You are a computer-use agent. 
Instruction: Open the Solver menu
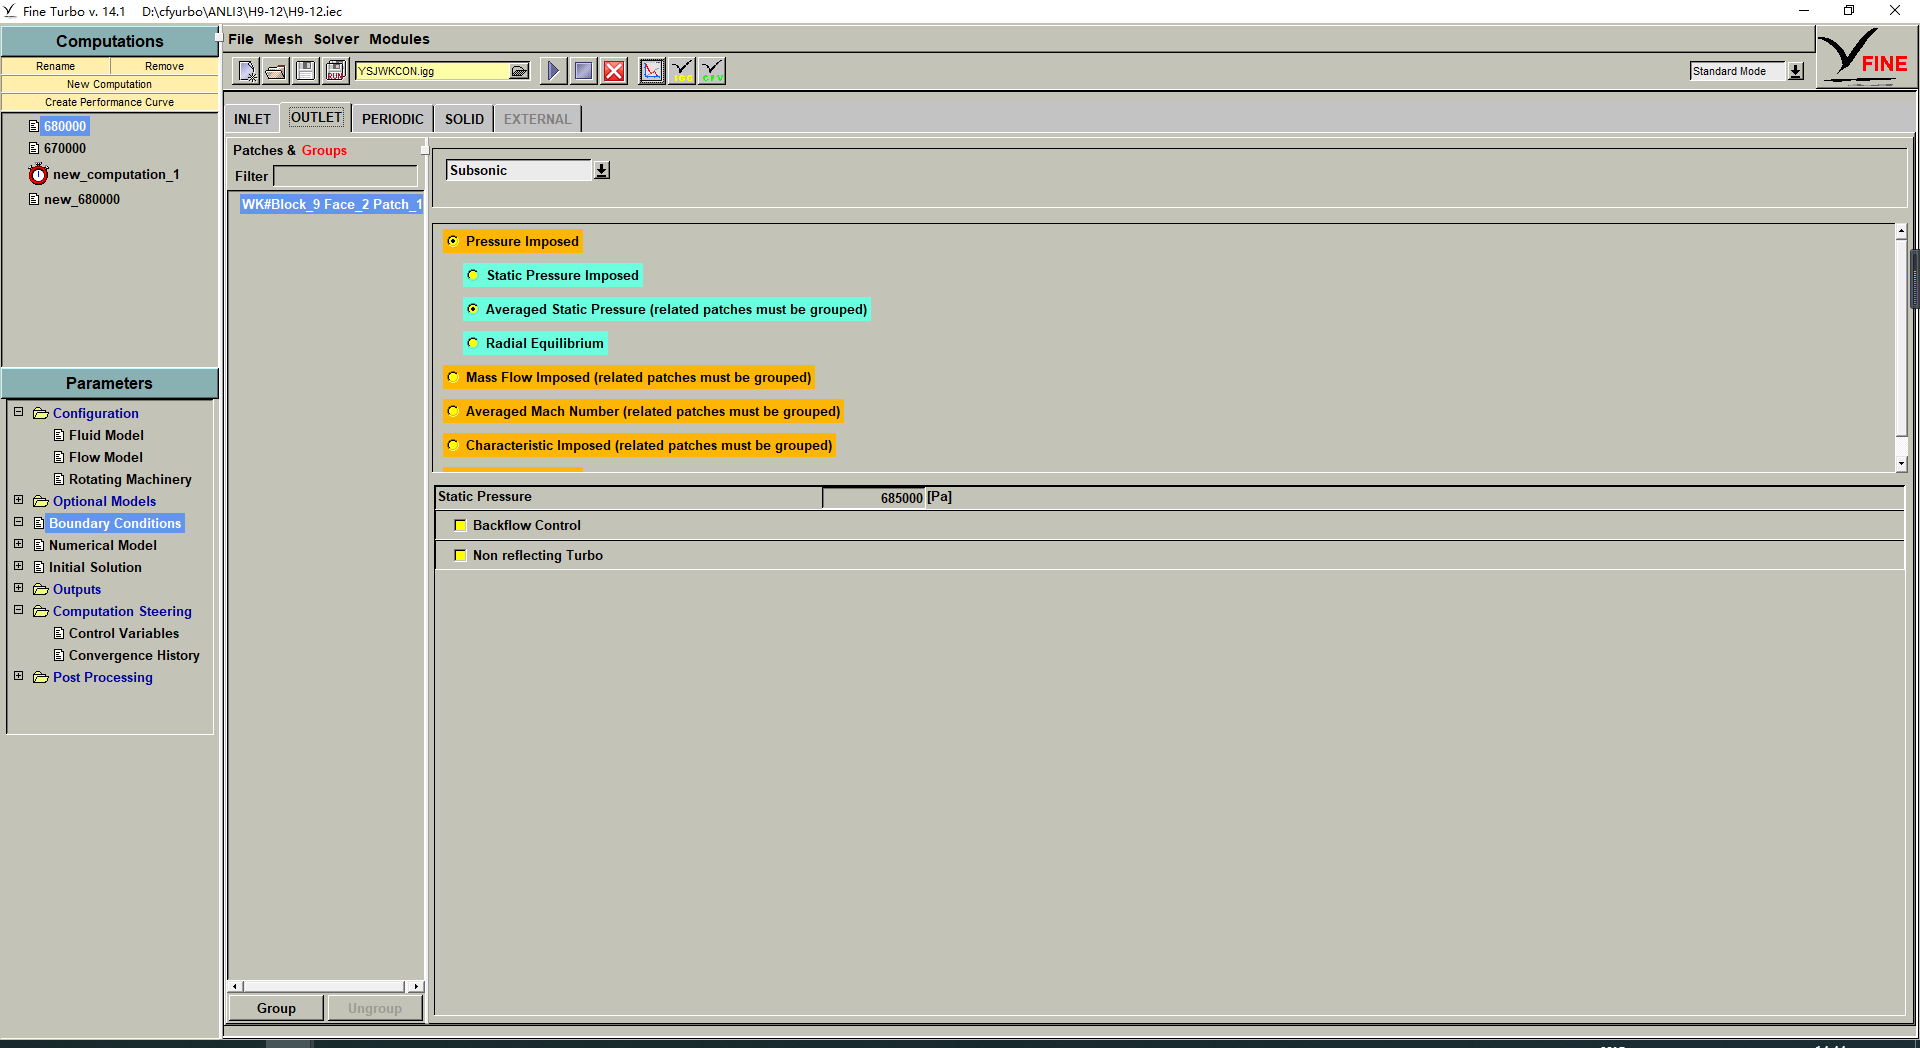tap(336, 39)
